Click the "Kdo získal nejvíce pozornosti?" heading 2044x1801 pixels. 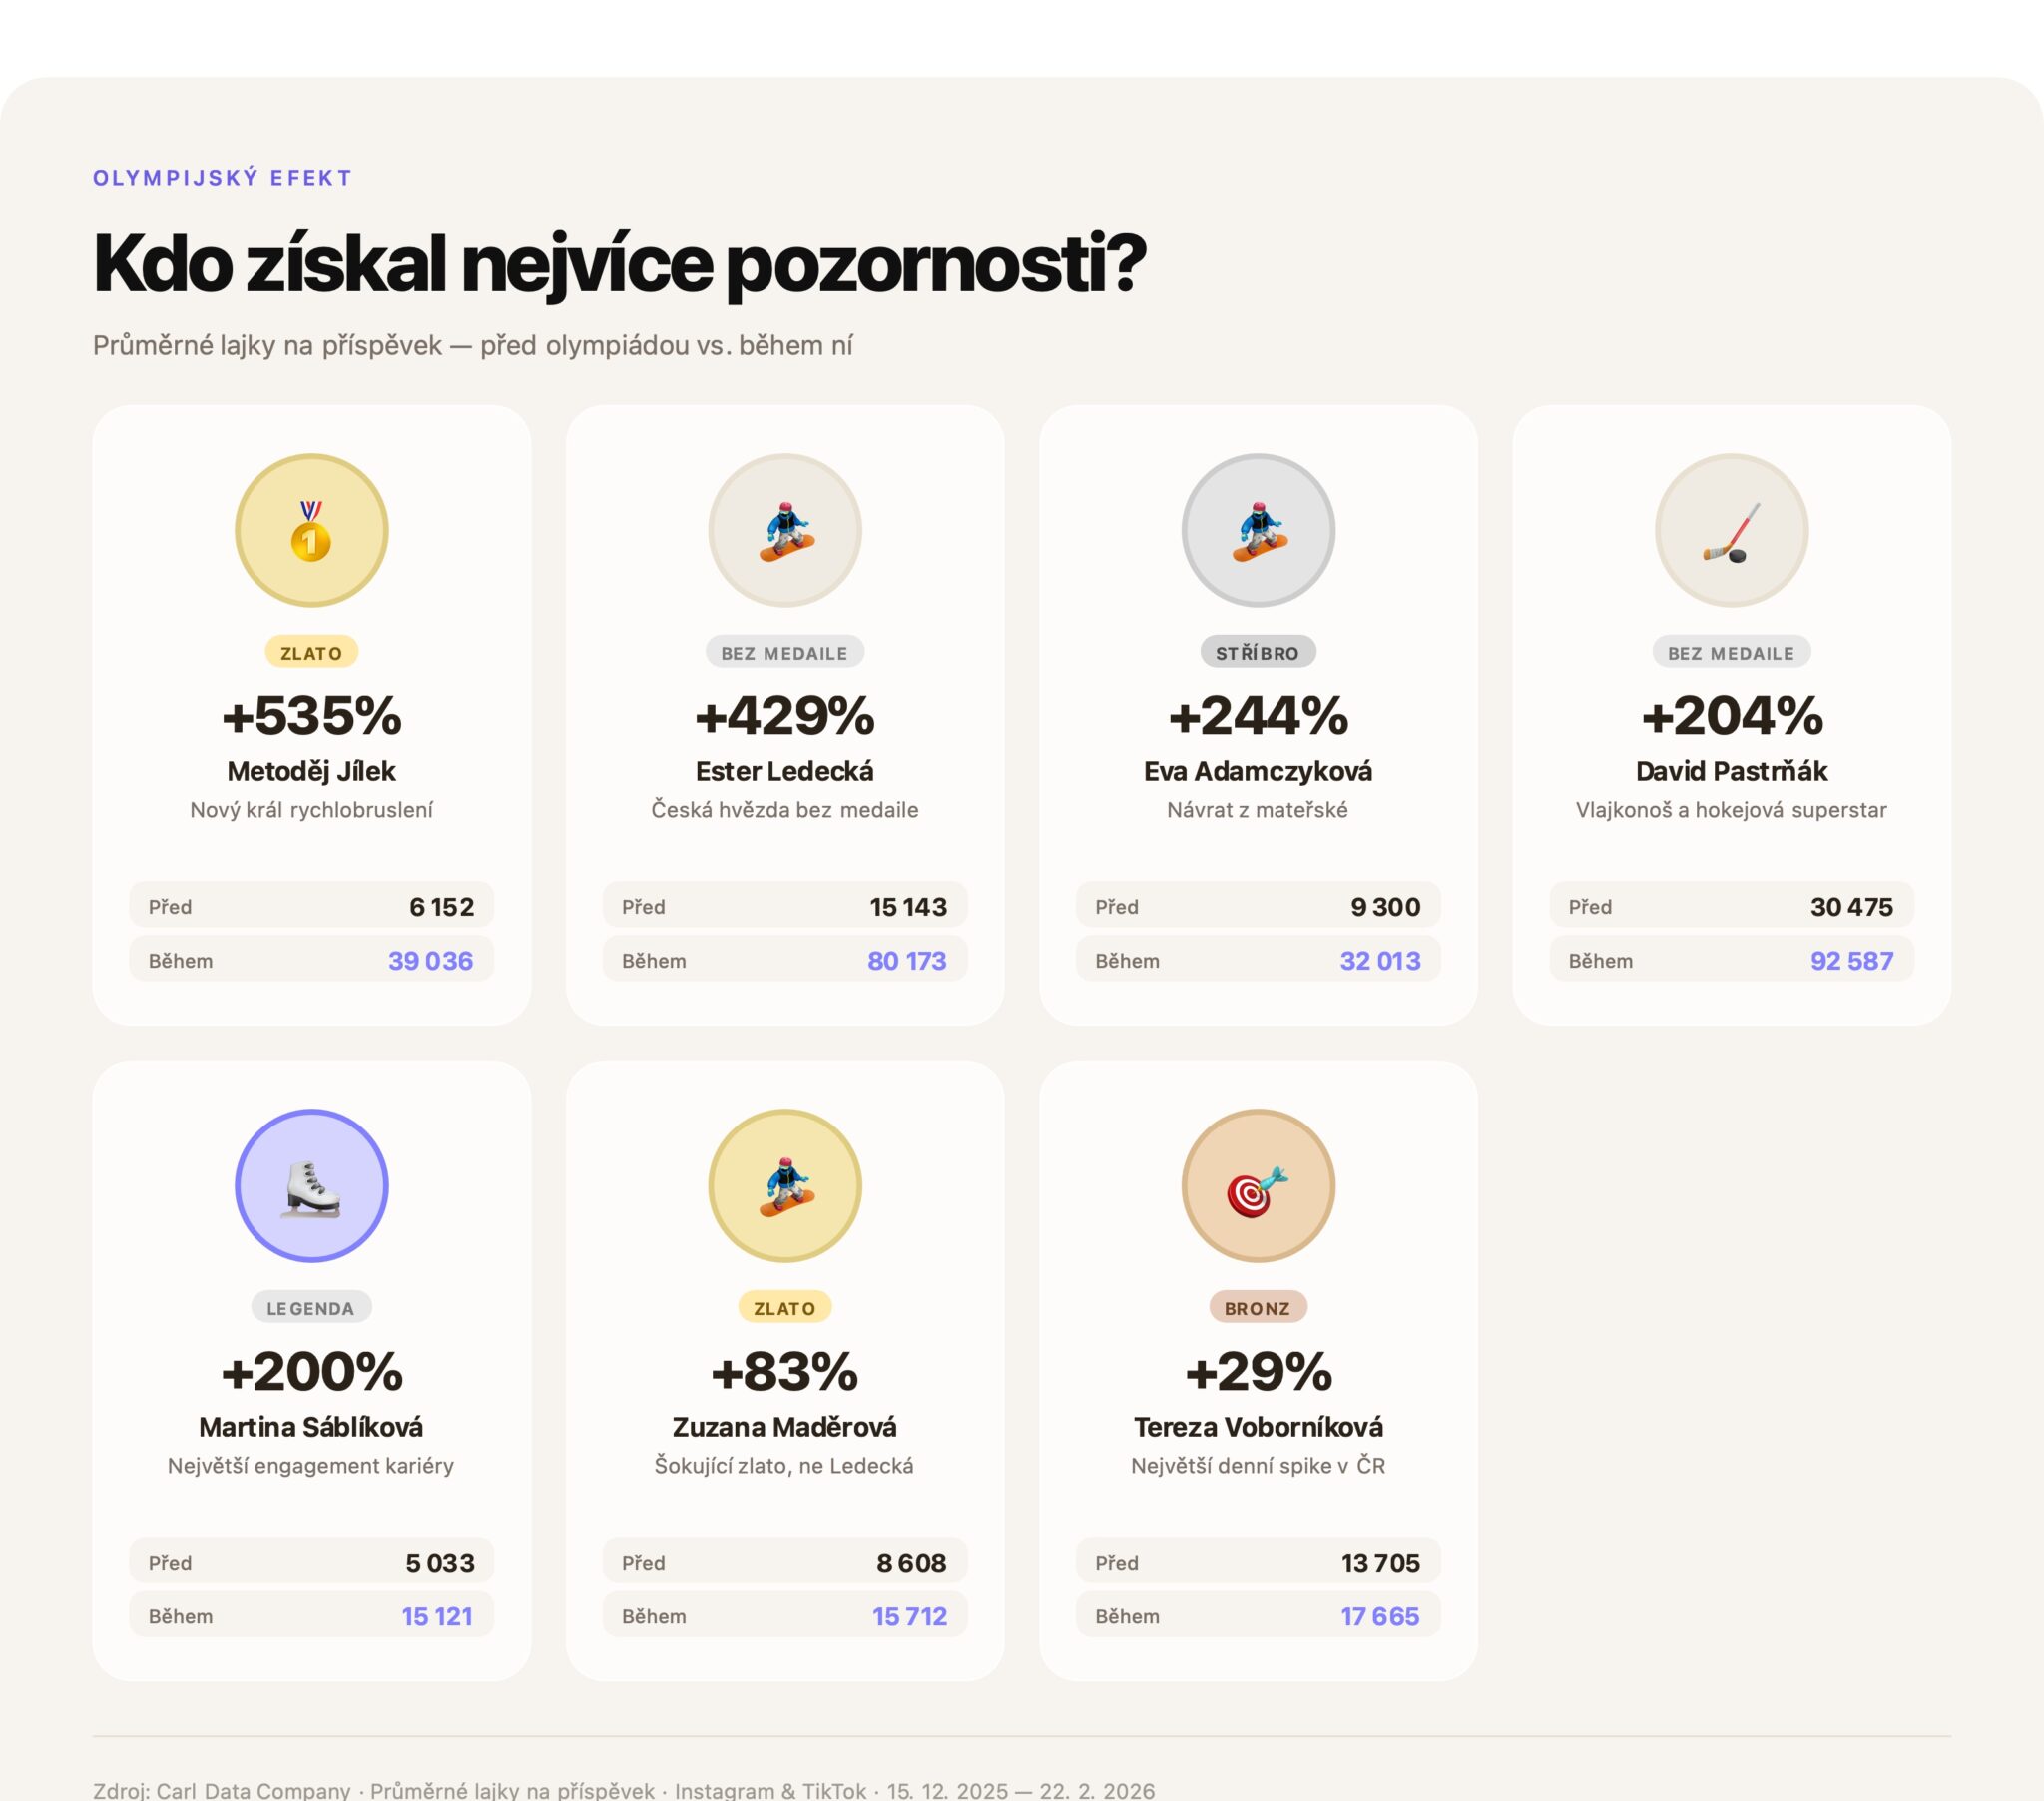tap(619, 264)
